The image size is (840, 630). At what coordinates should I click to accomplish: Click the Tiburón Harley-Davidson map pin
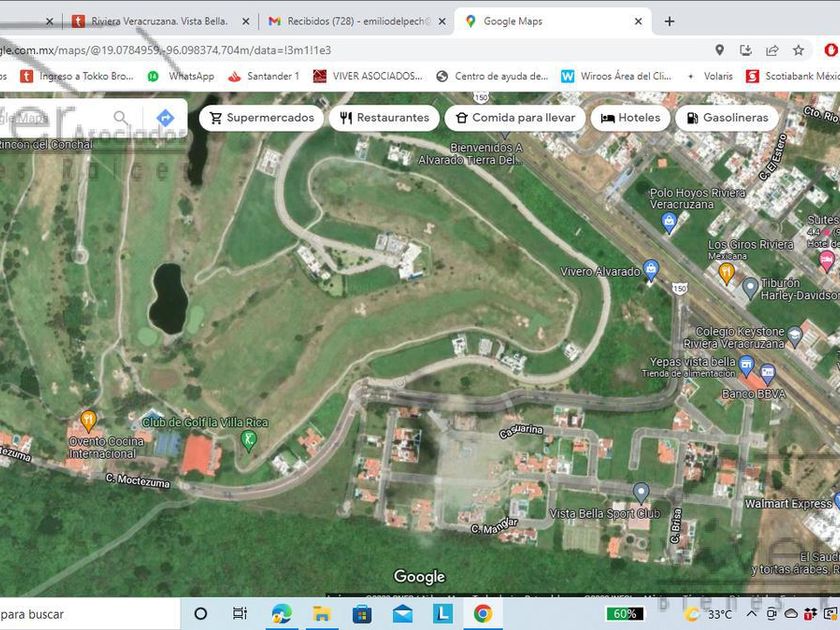click(750, 288)
